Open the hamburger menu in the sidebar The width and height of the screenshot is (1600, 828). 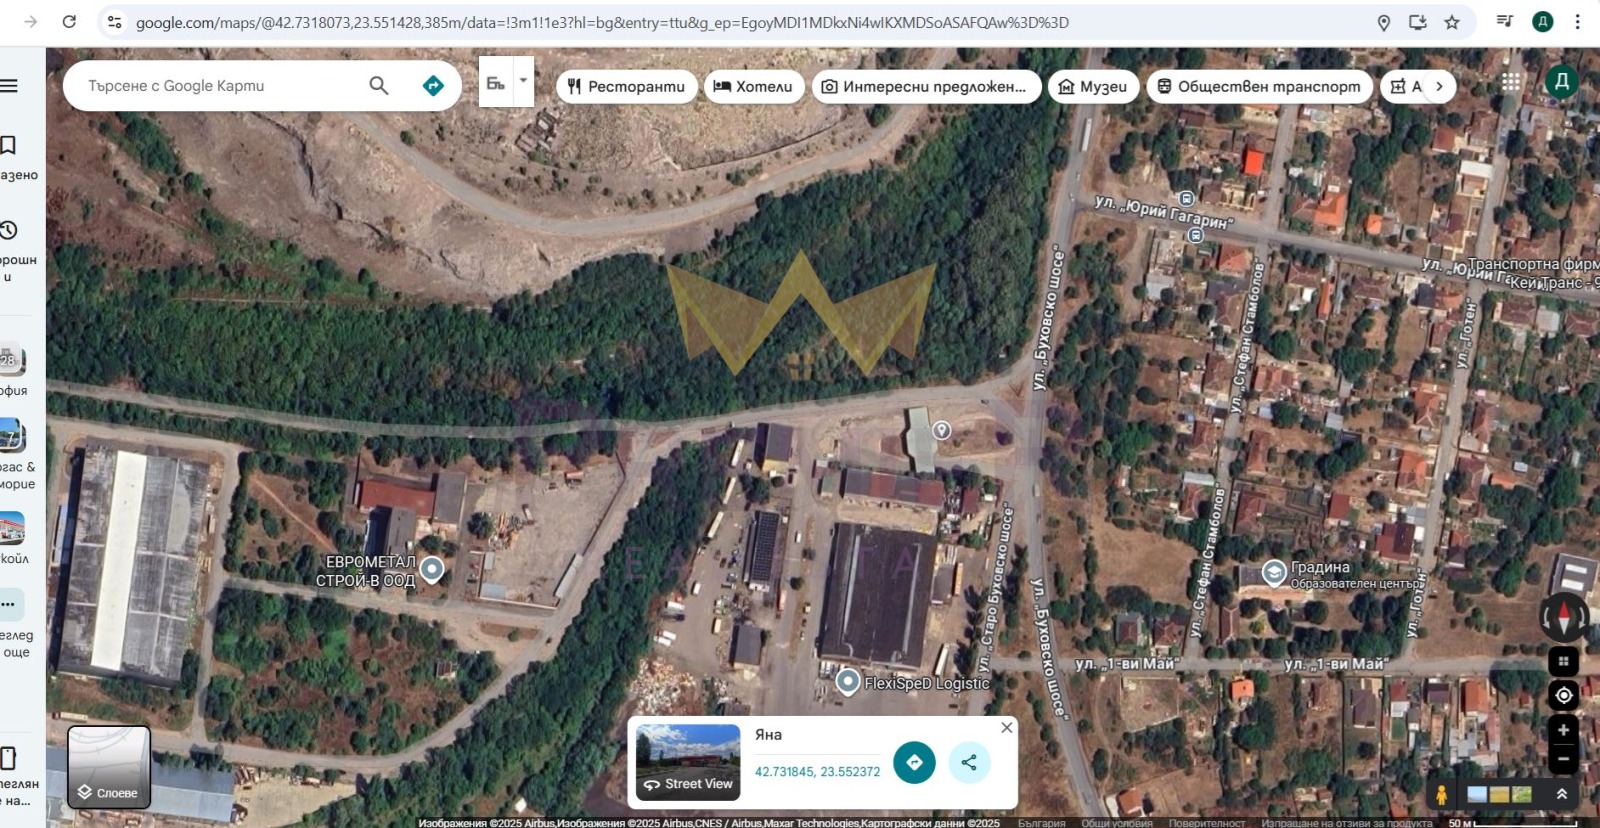[x=10, y=86]
